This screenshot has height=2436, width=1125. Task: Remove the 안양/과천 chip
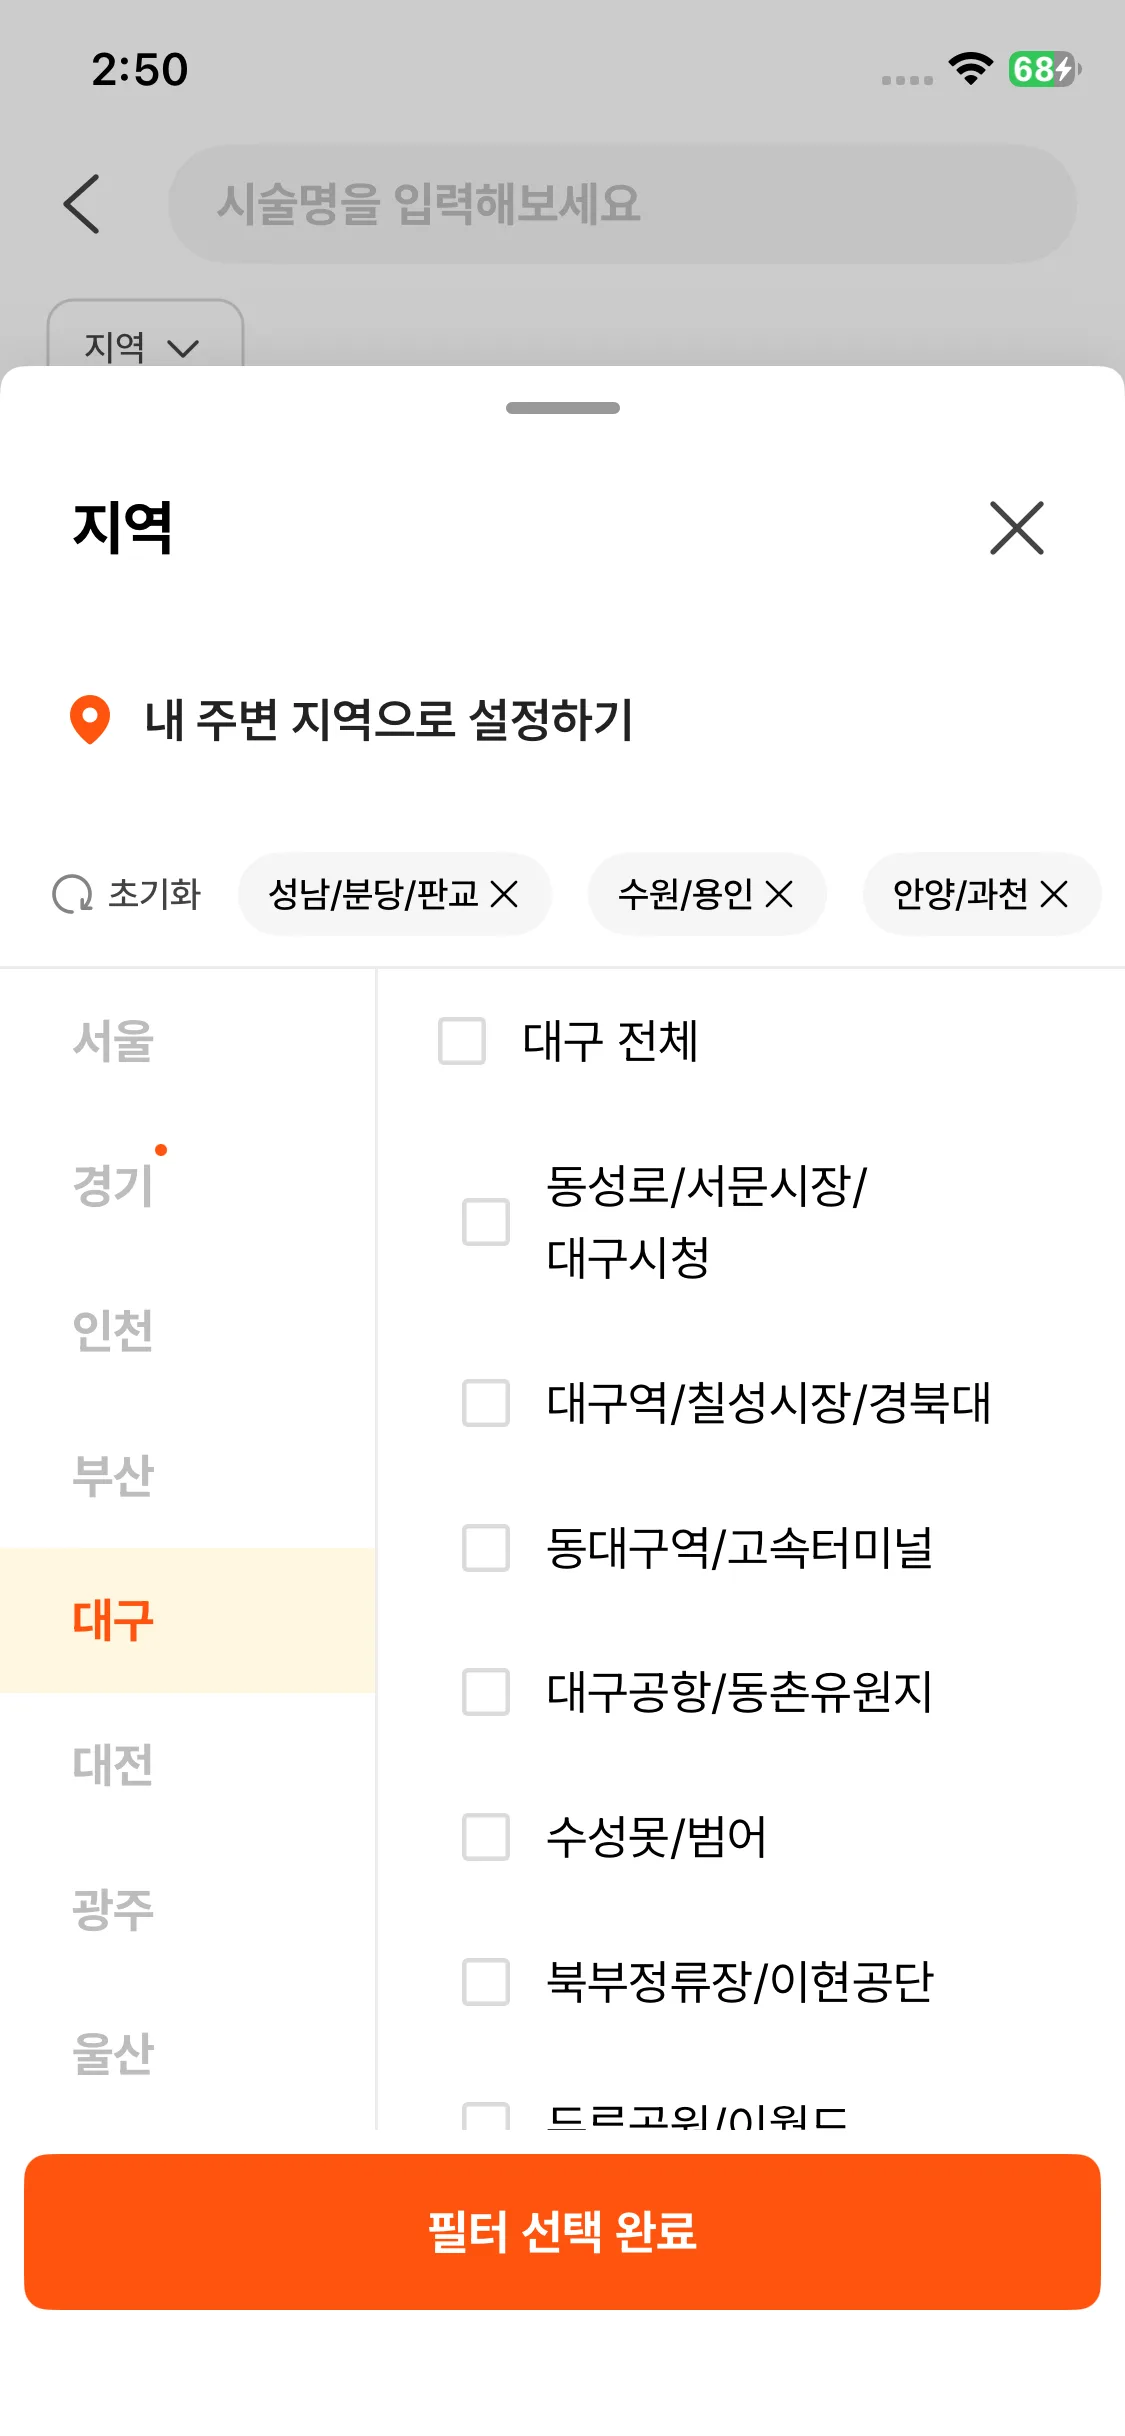pos(1054,894)
